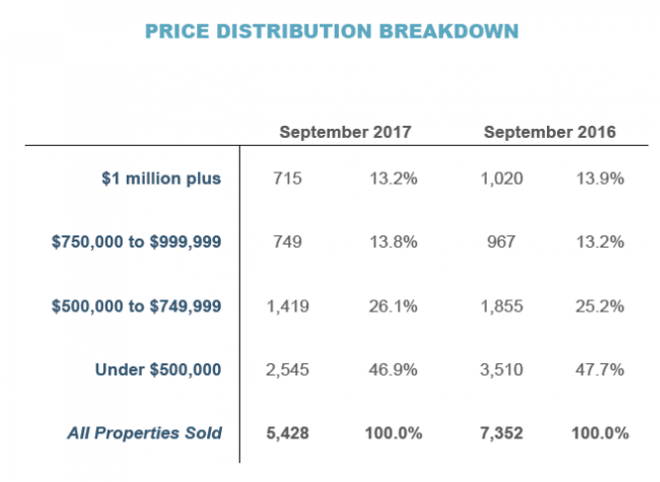This screenshot has width=660, height=482.
Task: Click the 13.9% percentage cell
Action: (x=601, y=179)
